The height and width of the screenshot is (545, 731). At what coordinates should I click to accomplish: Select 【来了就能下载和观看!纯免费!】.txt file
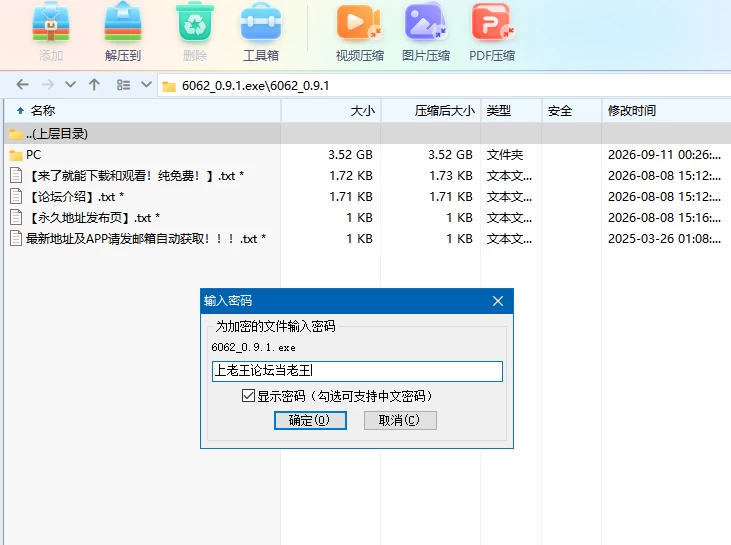click(367, 176)
